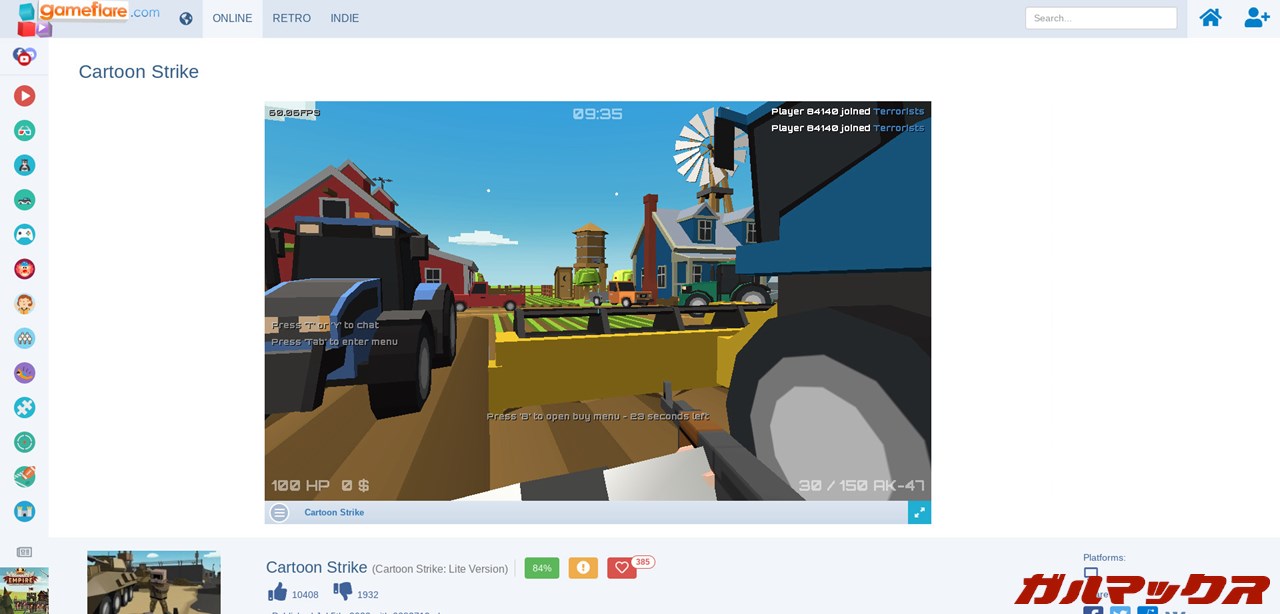Click the red play-button category icon in sidebar

[x=25, y=96]
